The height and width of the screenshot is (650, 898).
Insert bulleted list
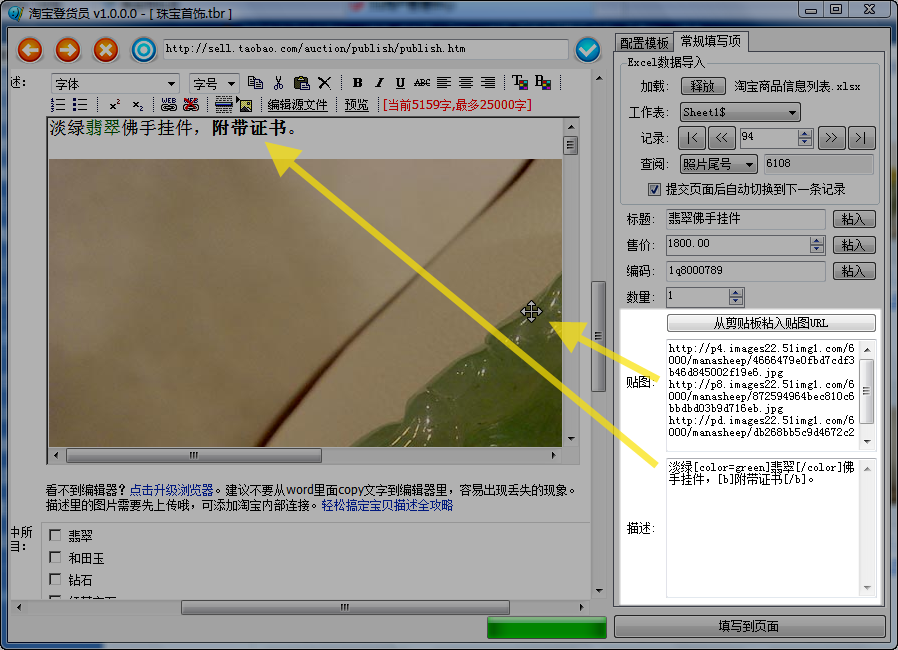(x=80, y=105)
